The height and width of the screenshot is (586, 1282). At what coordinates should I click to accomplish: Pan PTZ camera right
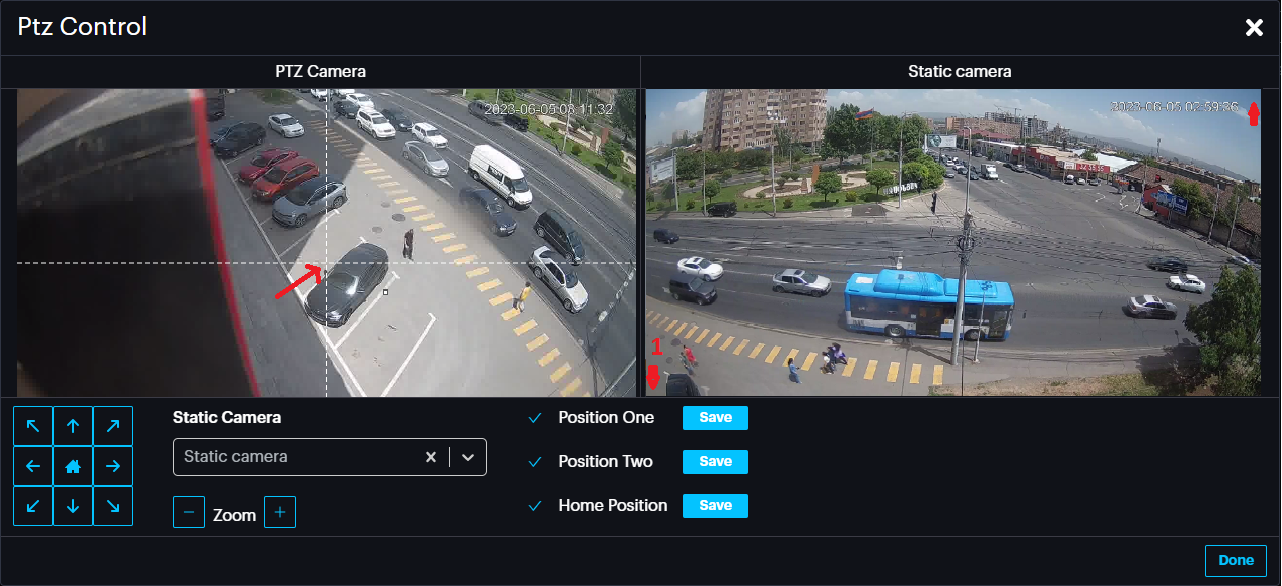(113, 466)
